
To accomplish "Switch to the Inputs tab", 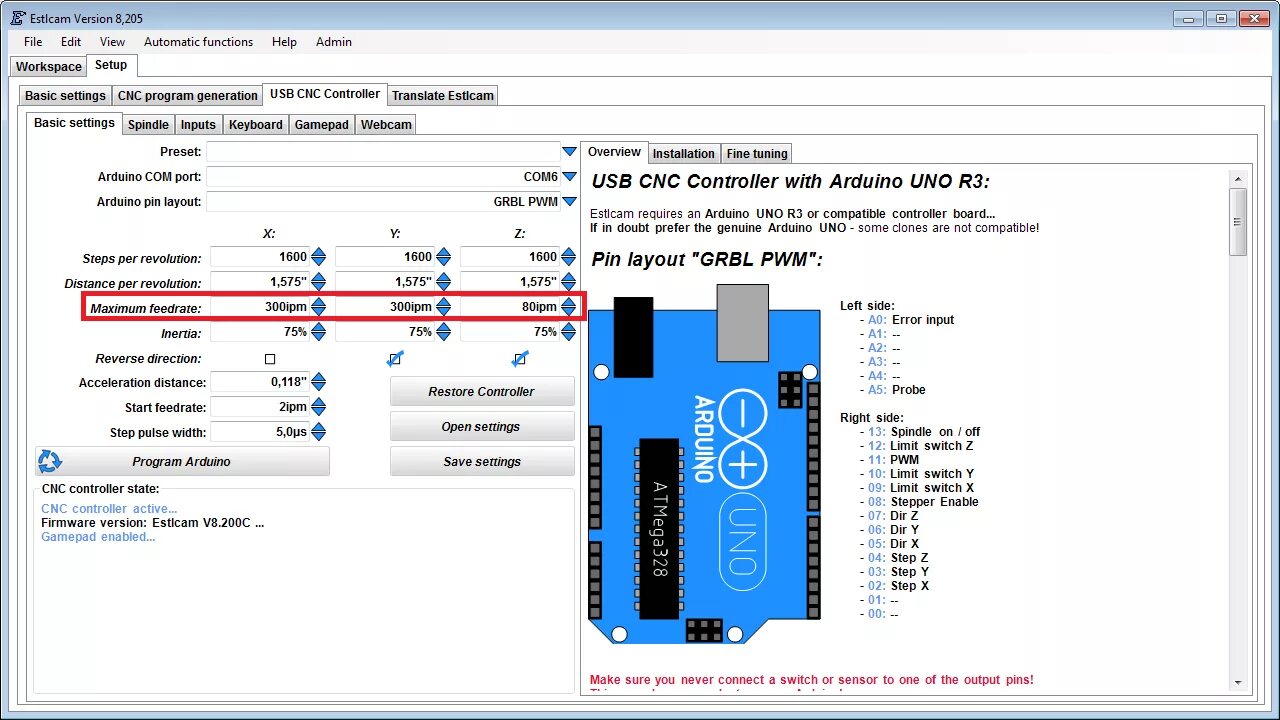I will [x=198, y=124].
